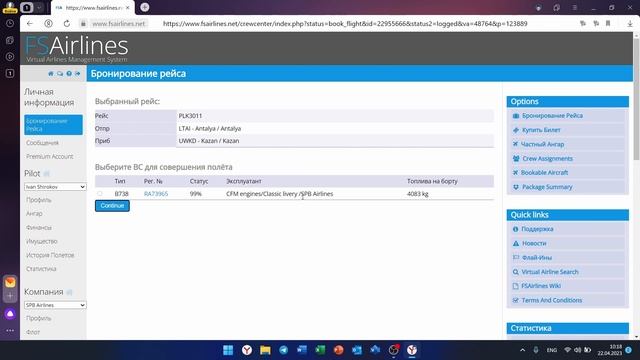Open Premium Account in the left sidebar
The image size is (640, 360).
click(49, 156)
